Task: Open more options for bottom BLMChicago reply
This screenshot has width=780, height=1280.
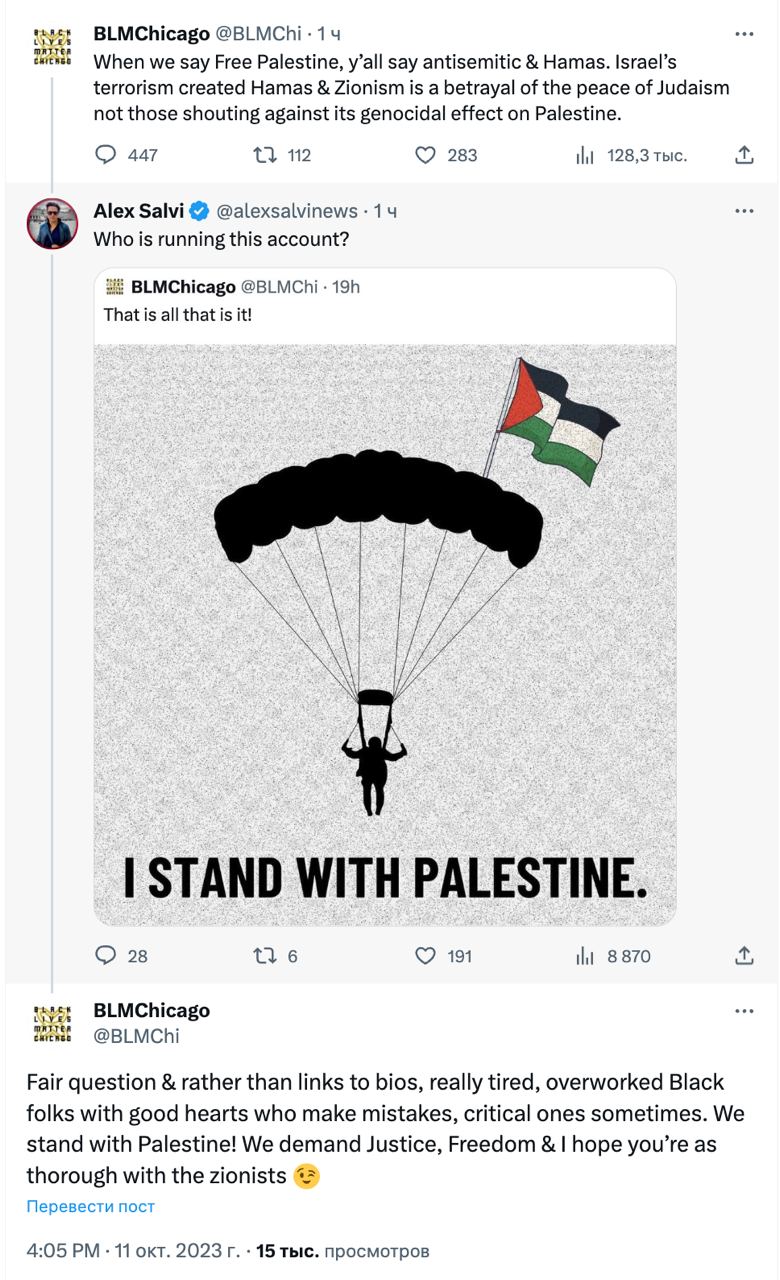Action: [744, 1011]
